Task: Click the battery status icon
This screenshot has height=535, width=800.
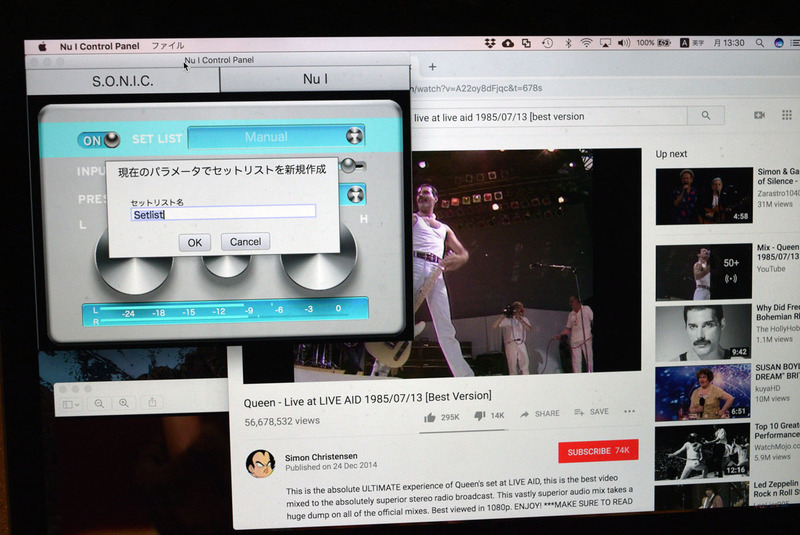Action: 664,43
